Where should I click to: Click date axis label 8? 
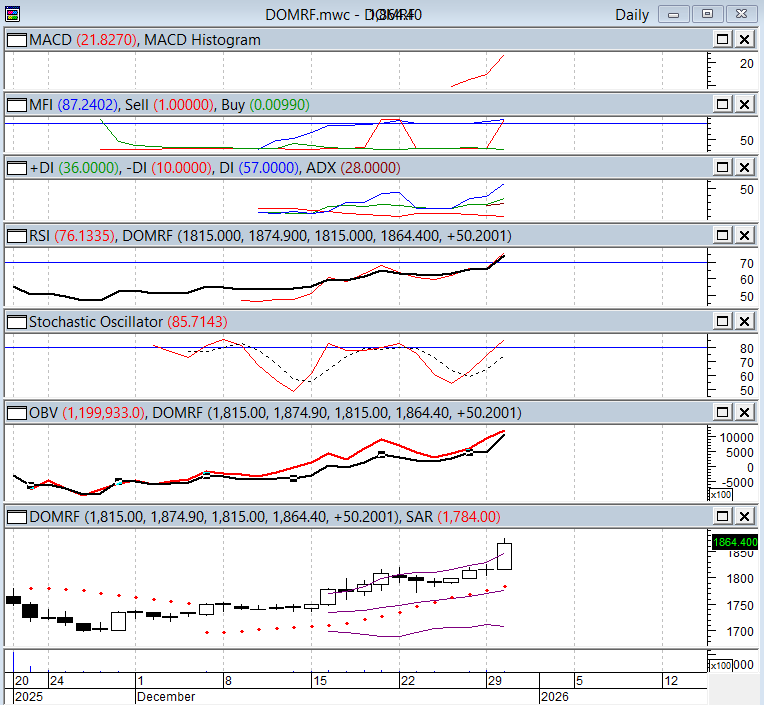[228, 681]
